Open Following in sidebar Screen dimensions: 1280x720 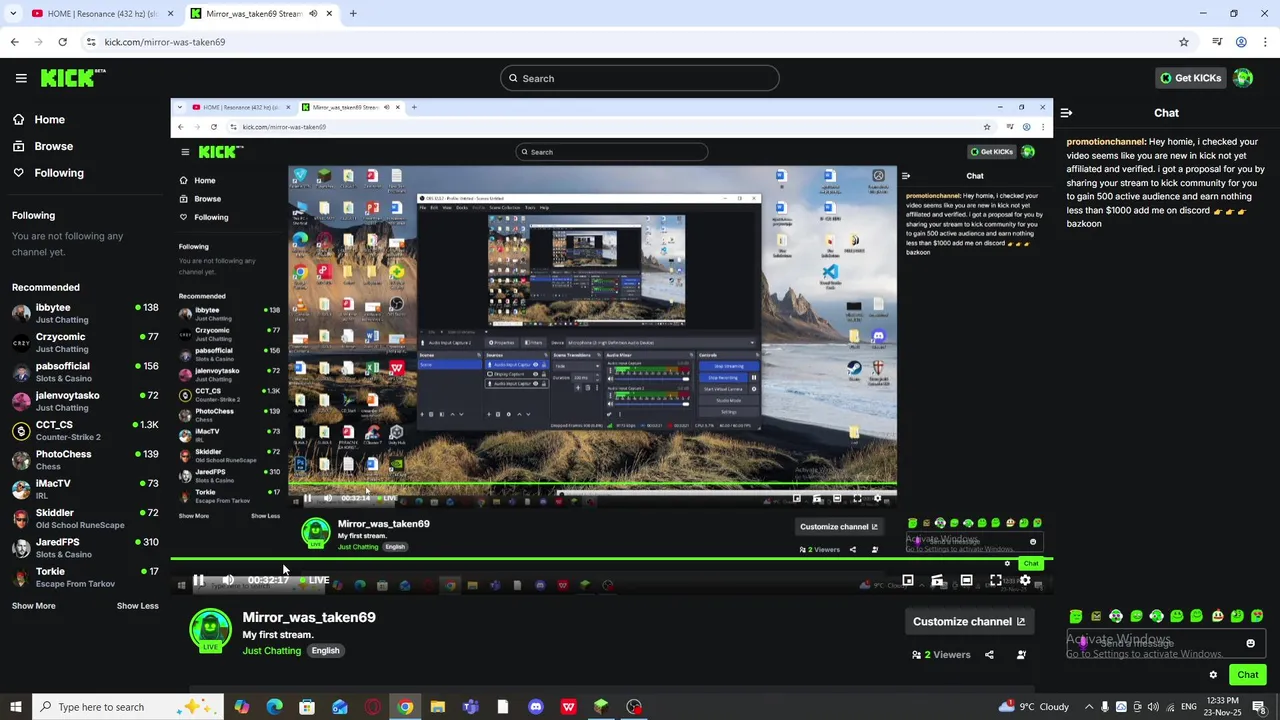pos(47,173)
